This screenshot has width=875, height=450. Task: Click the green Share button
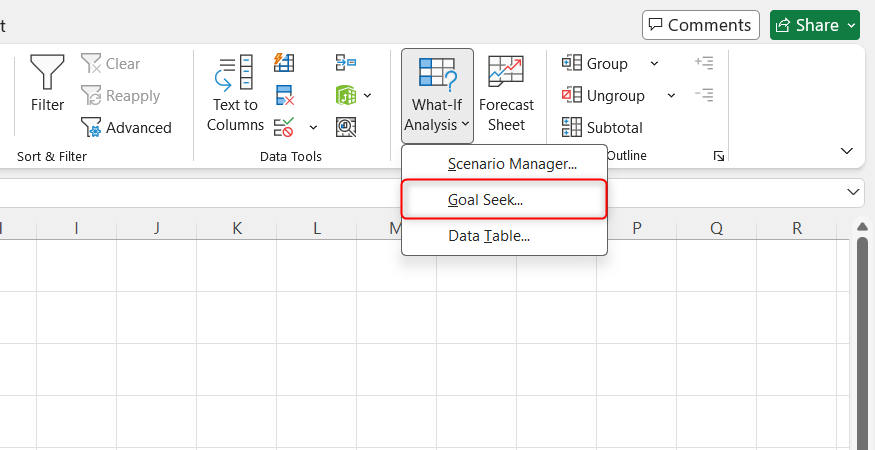815,25
